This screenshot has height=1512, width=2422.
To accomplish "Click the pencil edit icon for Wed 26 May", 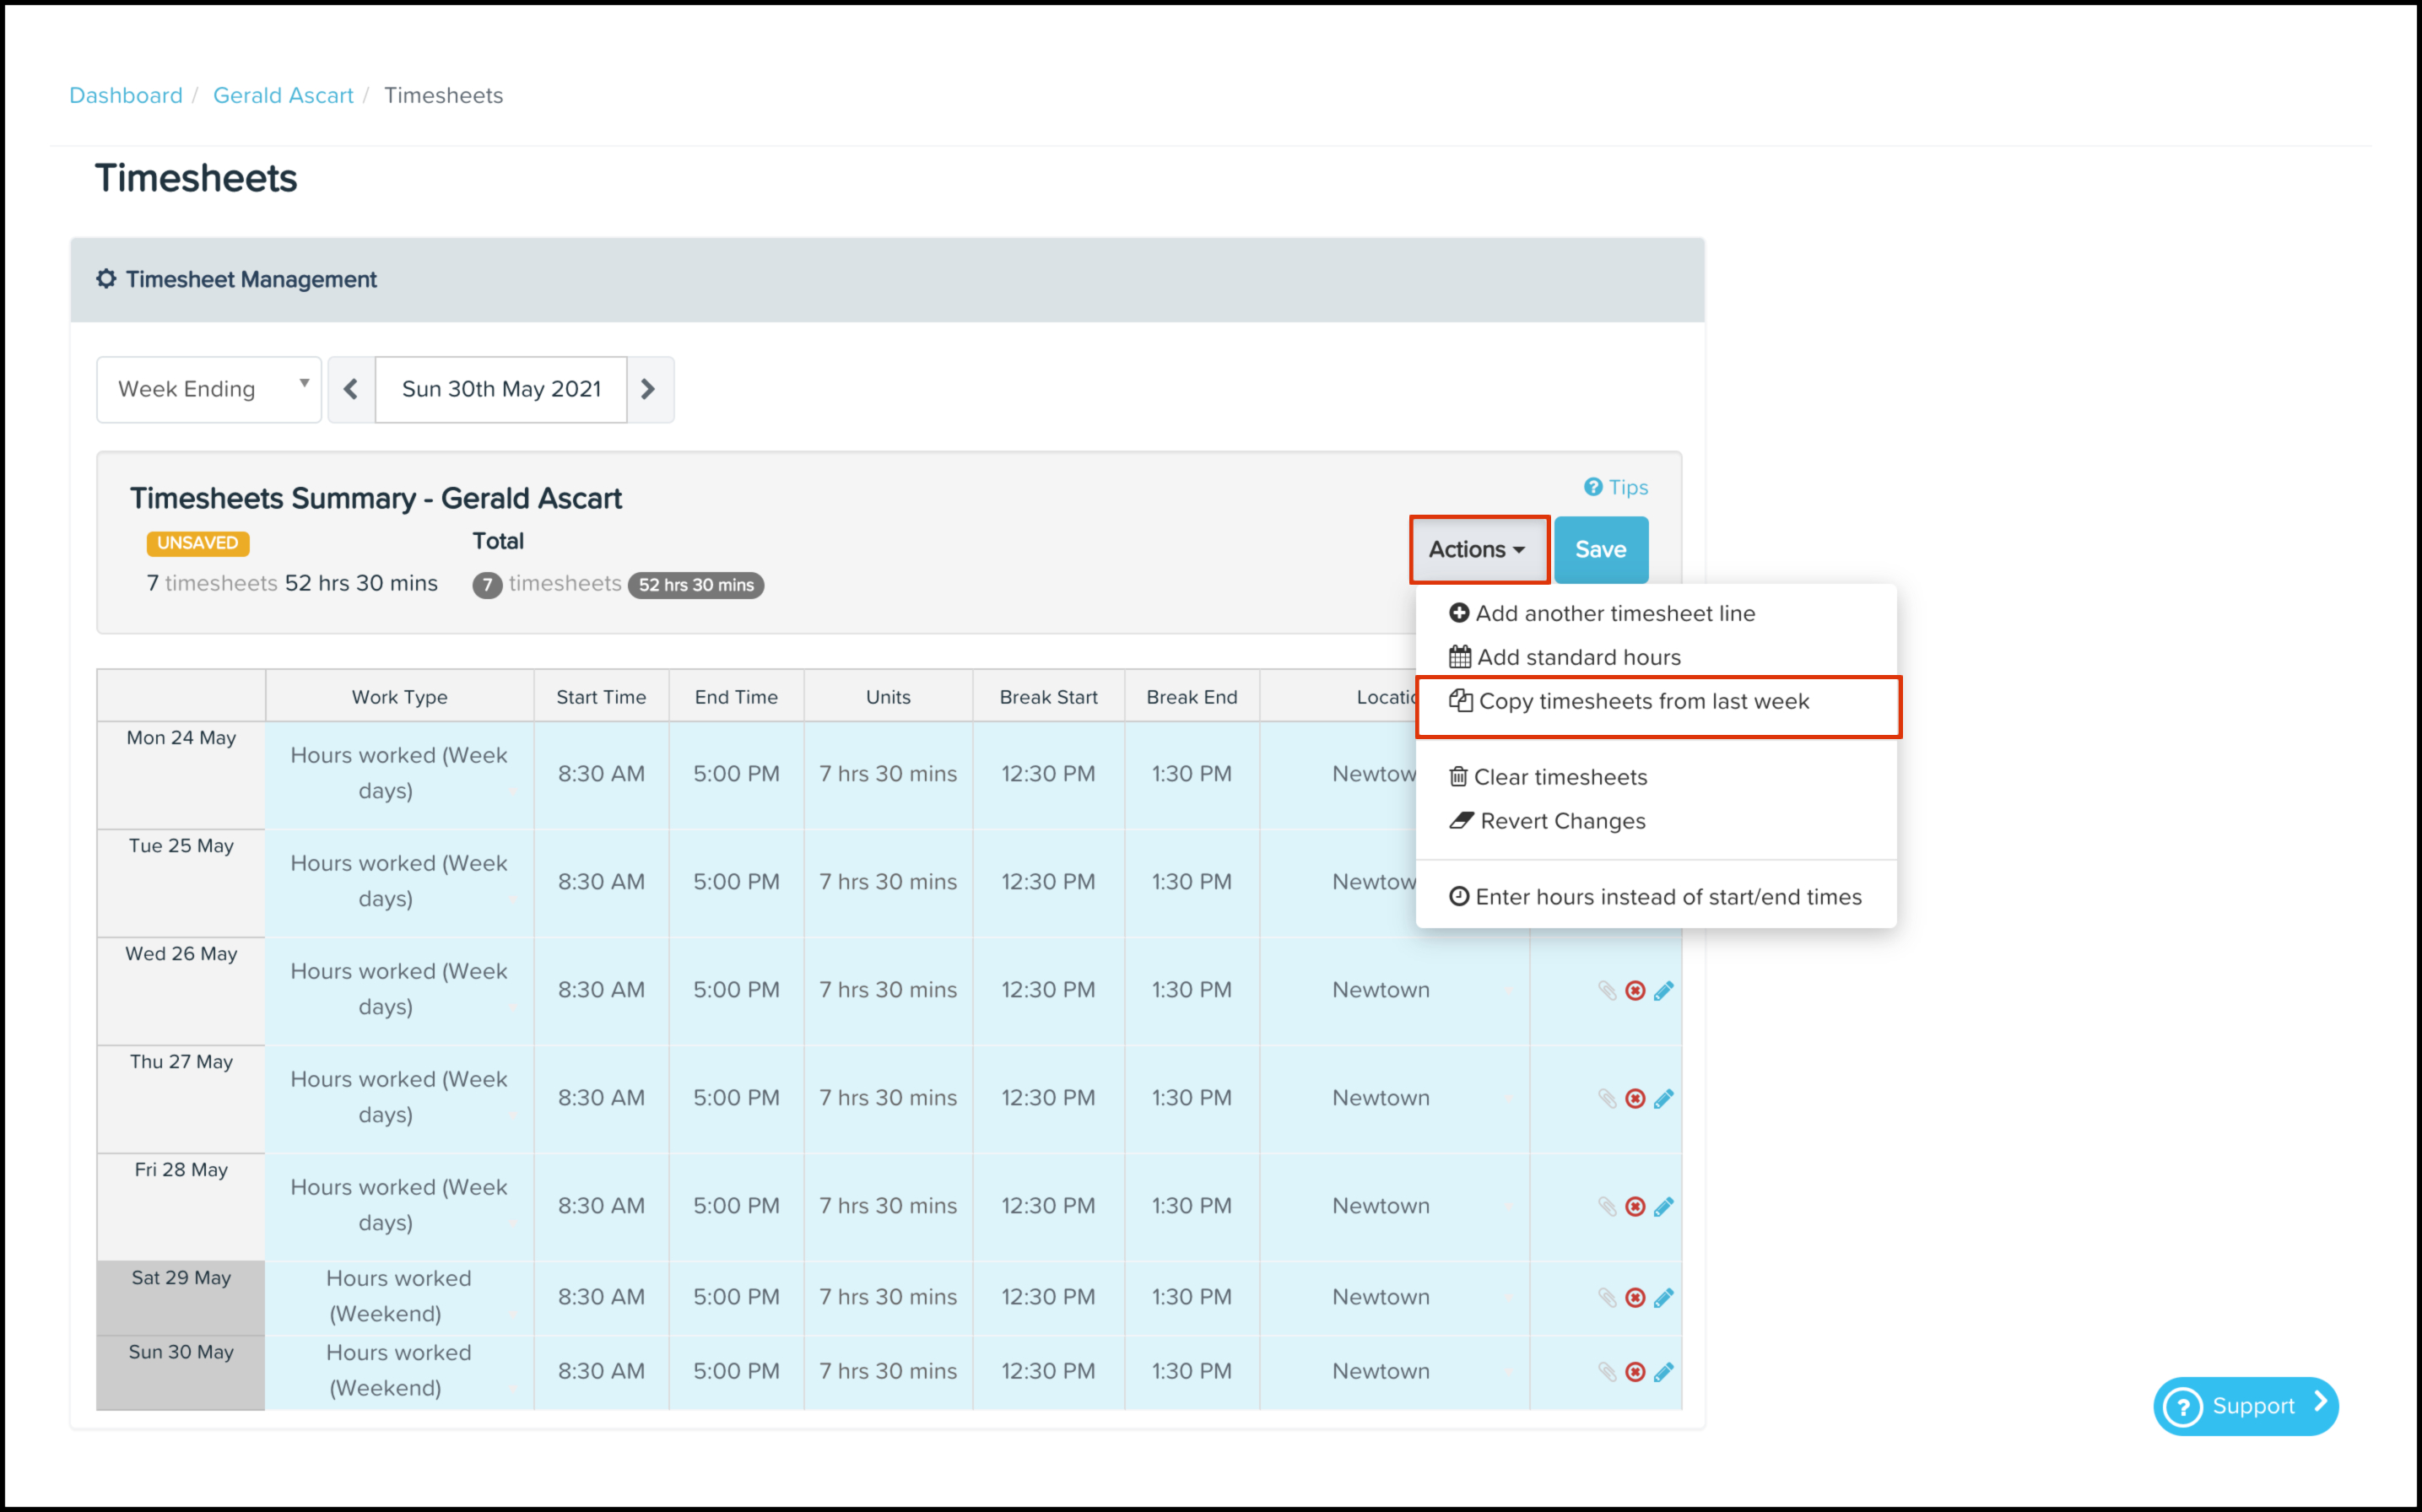I will (1663, 990).
